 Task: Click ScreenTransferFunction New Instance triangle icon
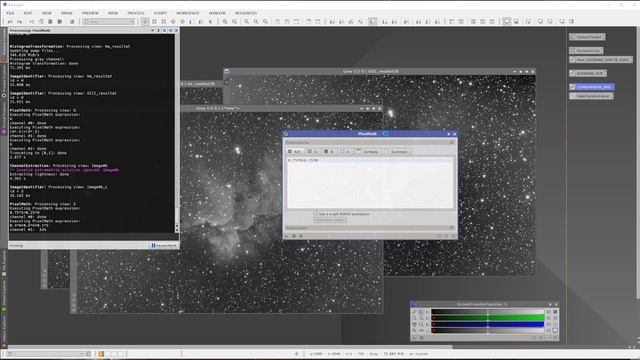pyautogui.click(x=414, y=338)
